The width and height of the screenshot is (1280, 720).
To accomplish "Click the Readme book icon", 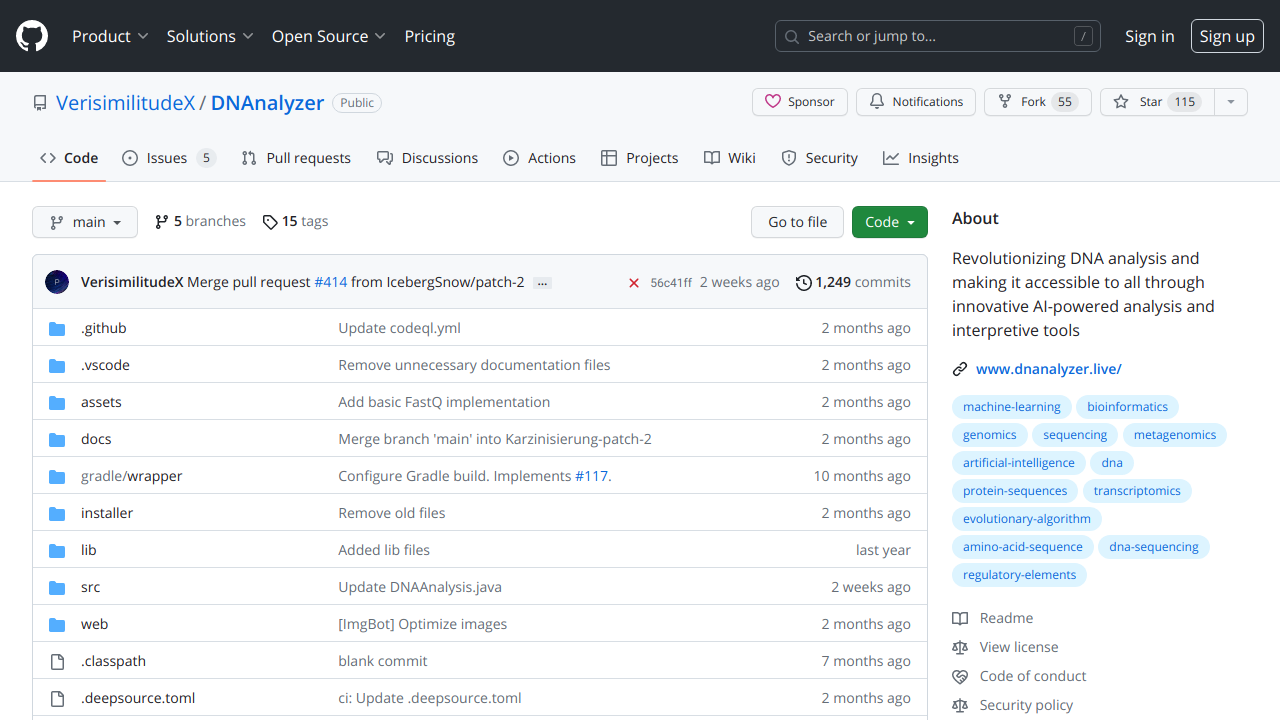I will [x=960, y=618].
